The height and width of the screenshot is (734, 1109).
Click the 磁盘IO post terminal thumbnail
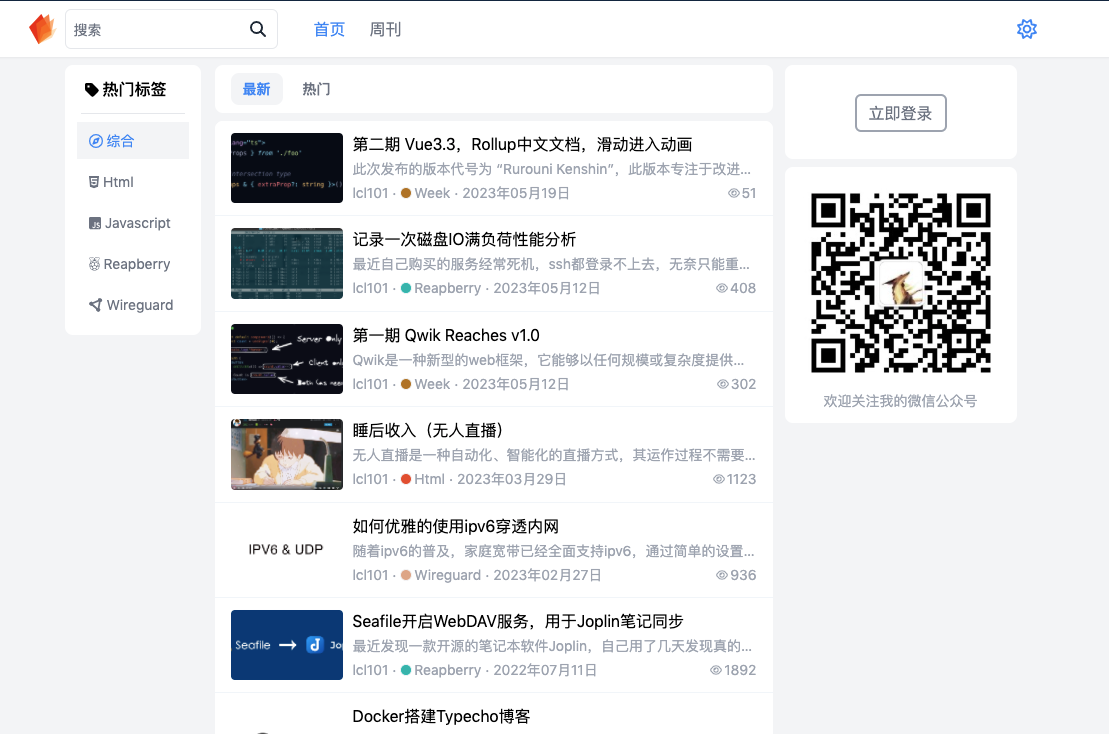coord(286,263)
